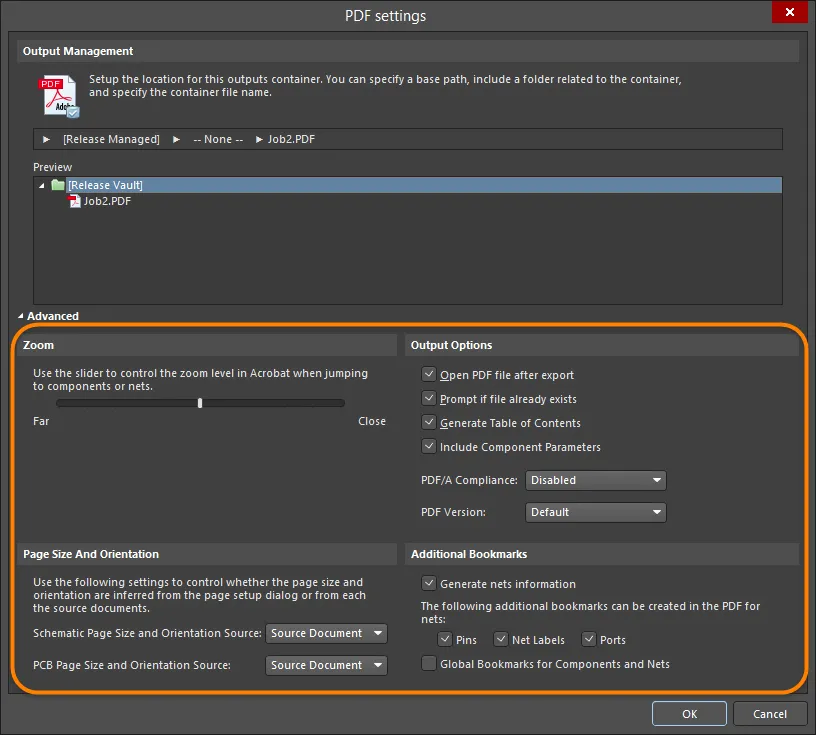Confirm settings with the OK button

click(x=689, y=714)
